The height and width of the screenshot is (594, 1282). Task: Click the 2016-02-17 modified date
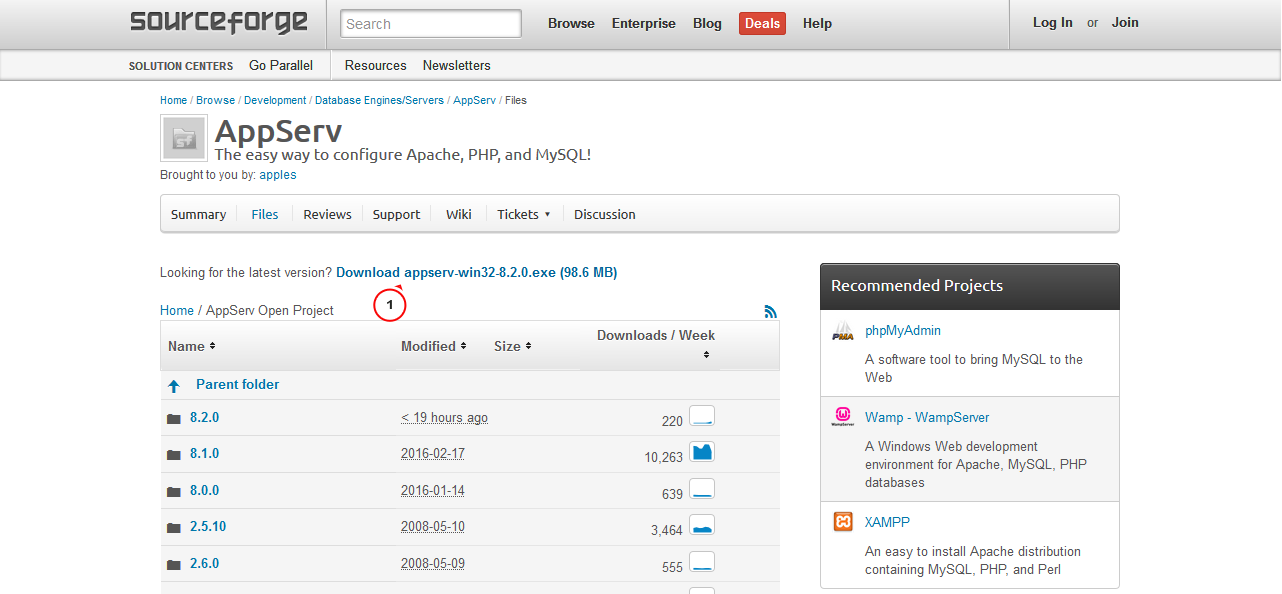click(433, 453)
